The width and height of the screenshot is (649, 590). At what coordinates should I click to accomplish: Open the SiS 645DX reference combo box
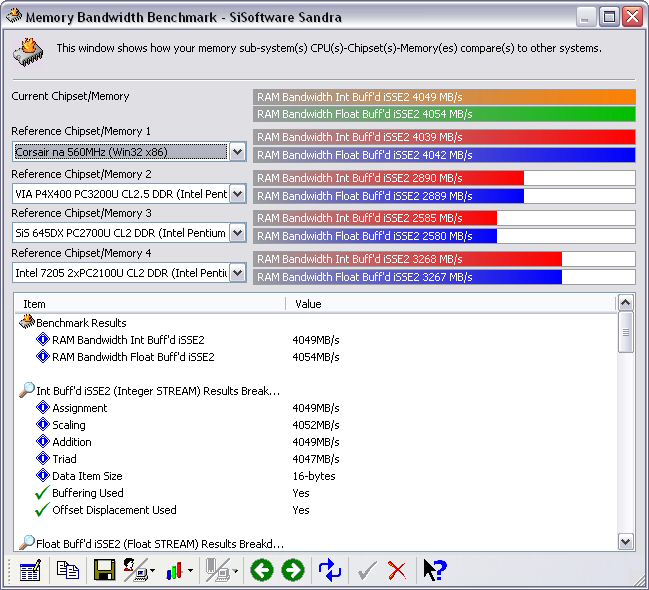(x=237, y=233)
